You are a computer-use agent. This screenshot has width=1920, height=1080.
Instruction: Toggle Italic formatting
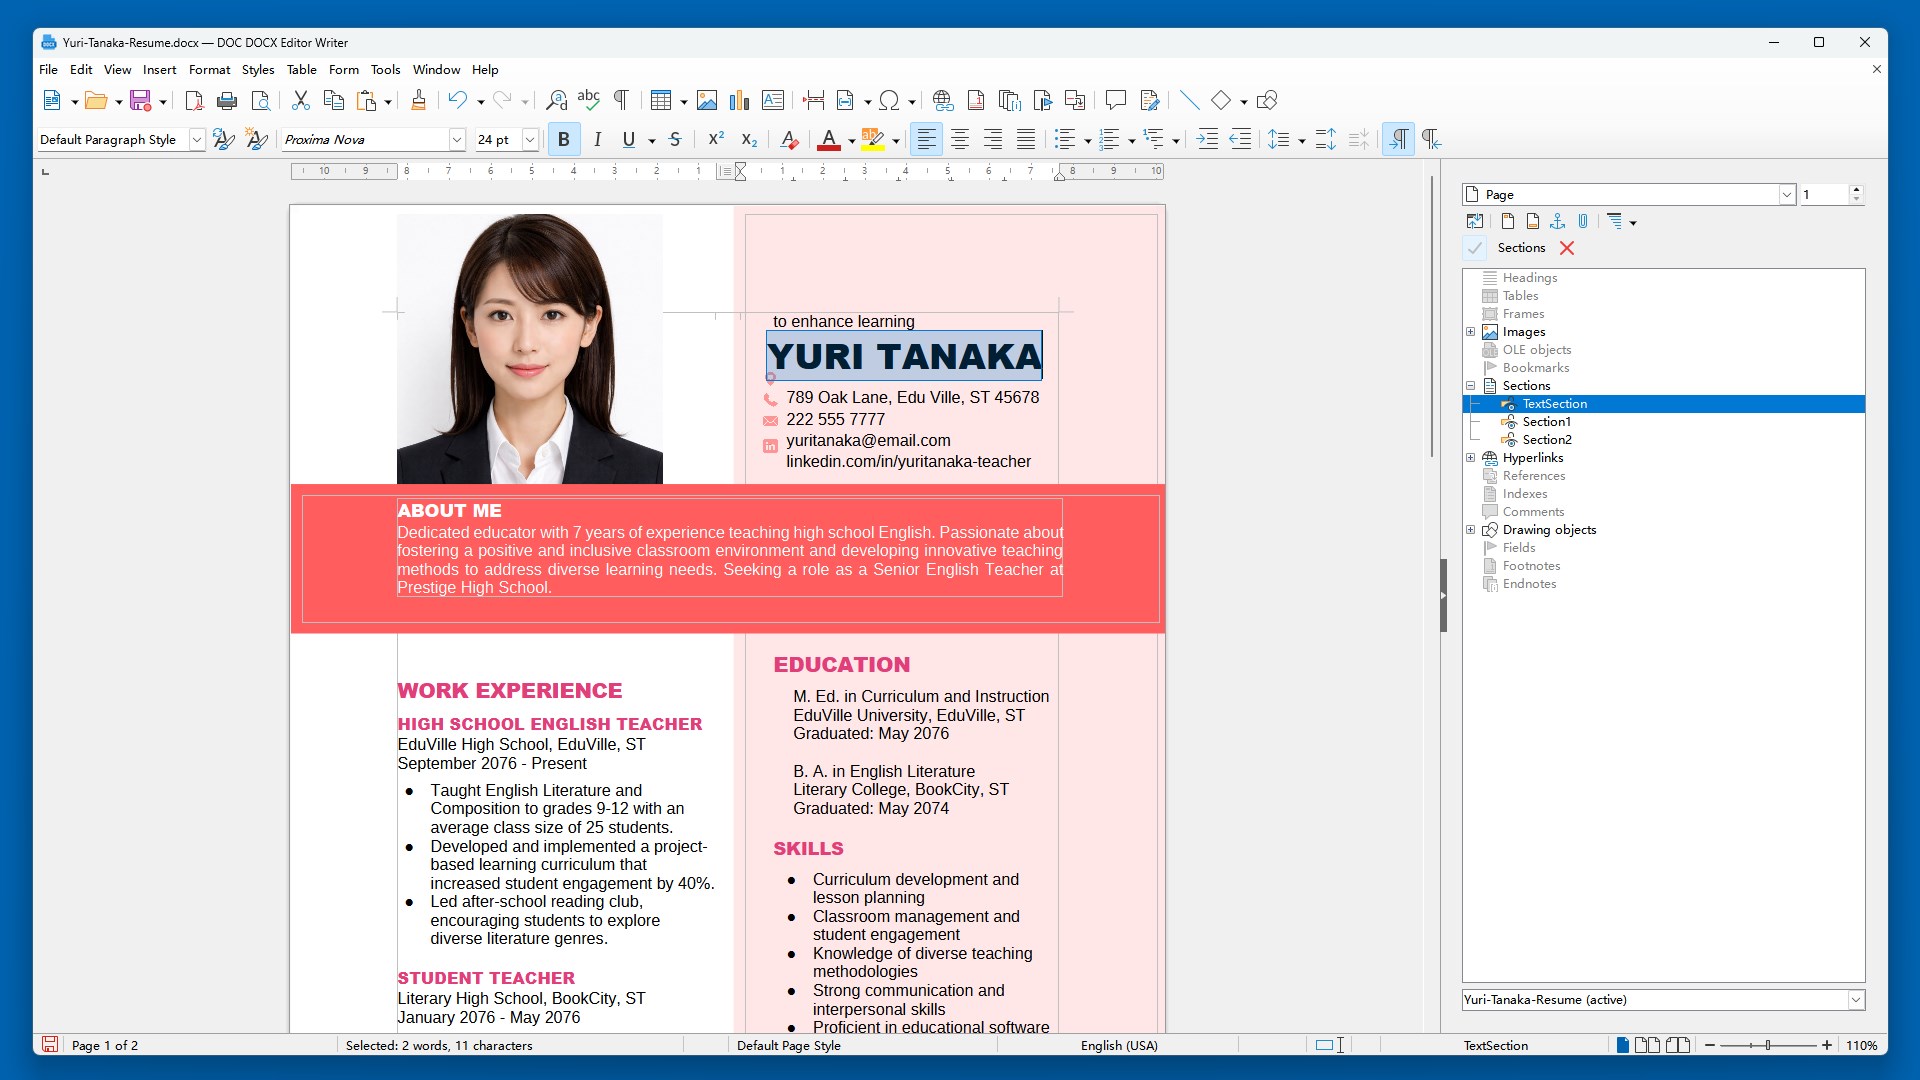pyautogui.click(x=597, y=140)
